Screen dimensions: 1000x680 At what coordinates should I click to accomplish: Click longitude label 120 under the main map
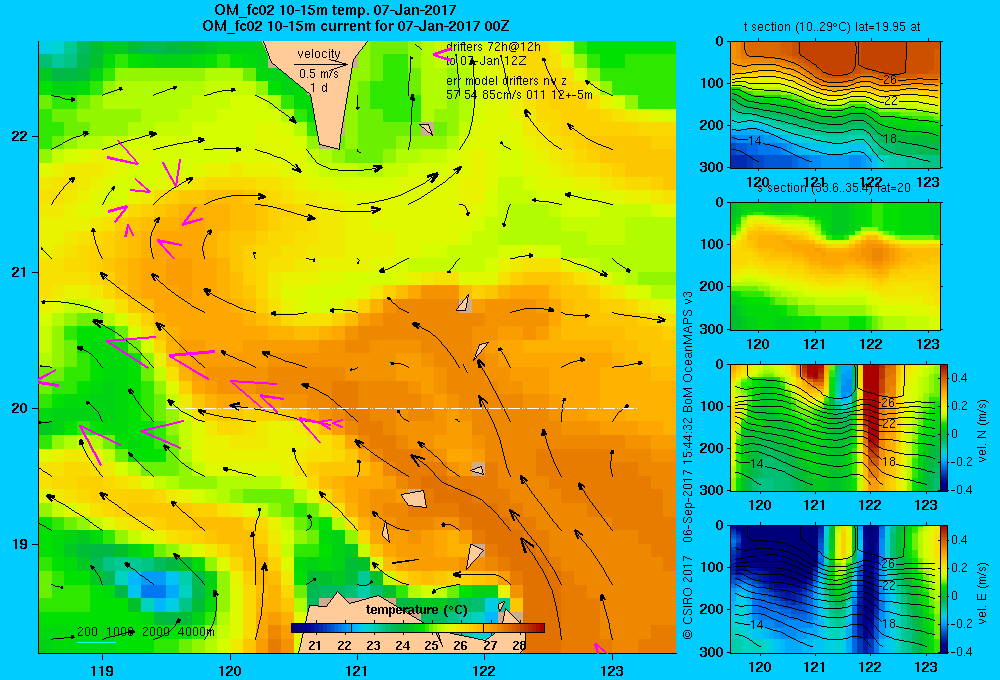(230, 670)
